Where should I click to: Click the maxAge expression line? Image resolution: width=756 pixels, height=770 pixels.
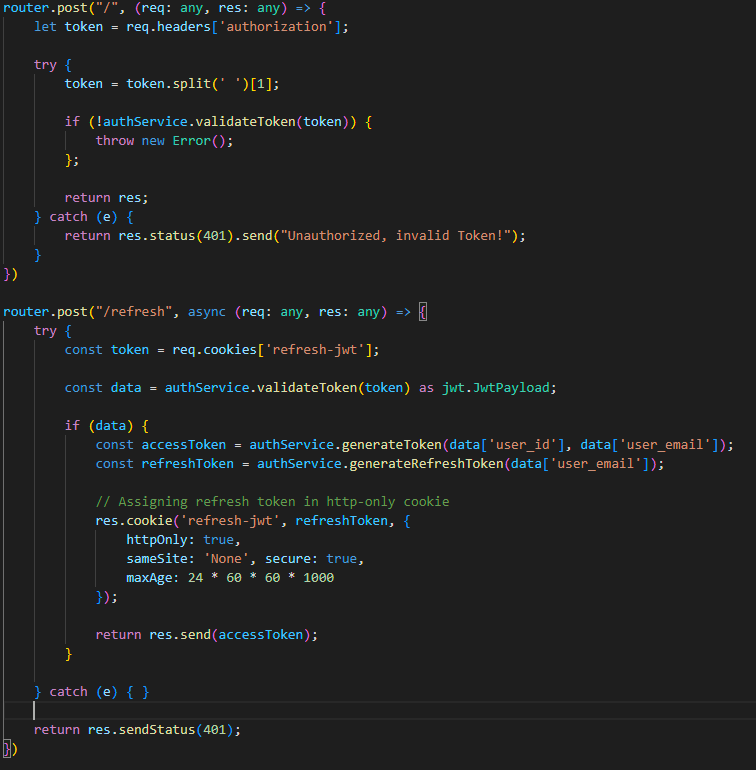[230, 578]
